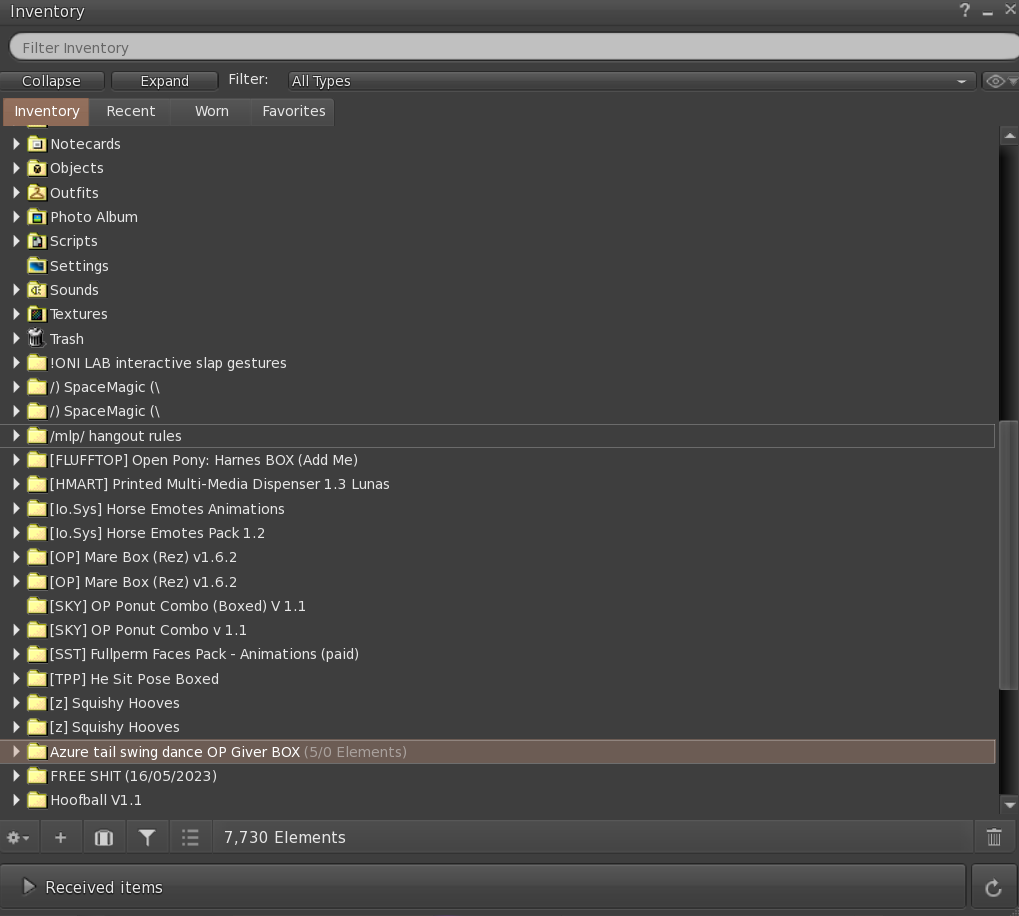
Task: Expand the FREE SHIT (16/05/2023) folder
Action: 16,776
